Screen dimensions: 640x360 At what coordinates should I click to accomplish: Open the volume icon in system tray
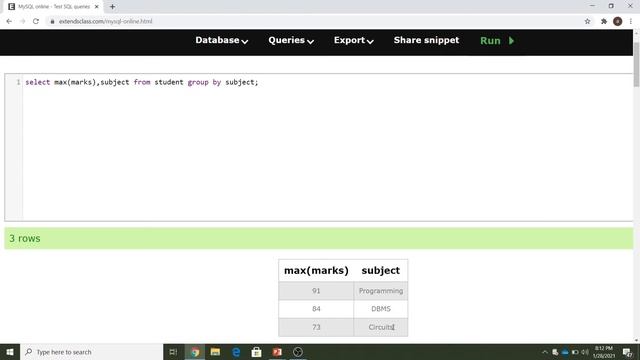(x=585, y=352)
